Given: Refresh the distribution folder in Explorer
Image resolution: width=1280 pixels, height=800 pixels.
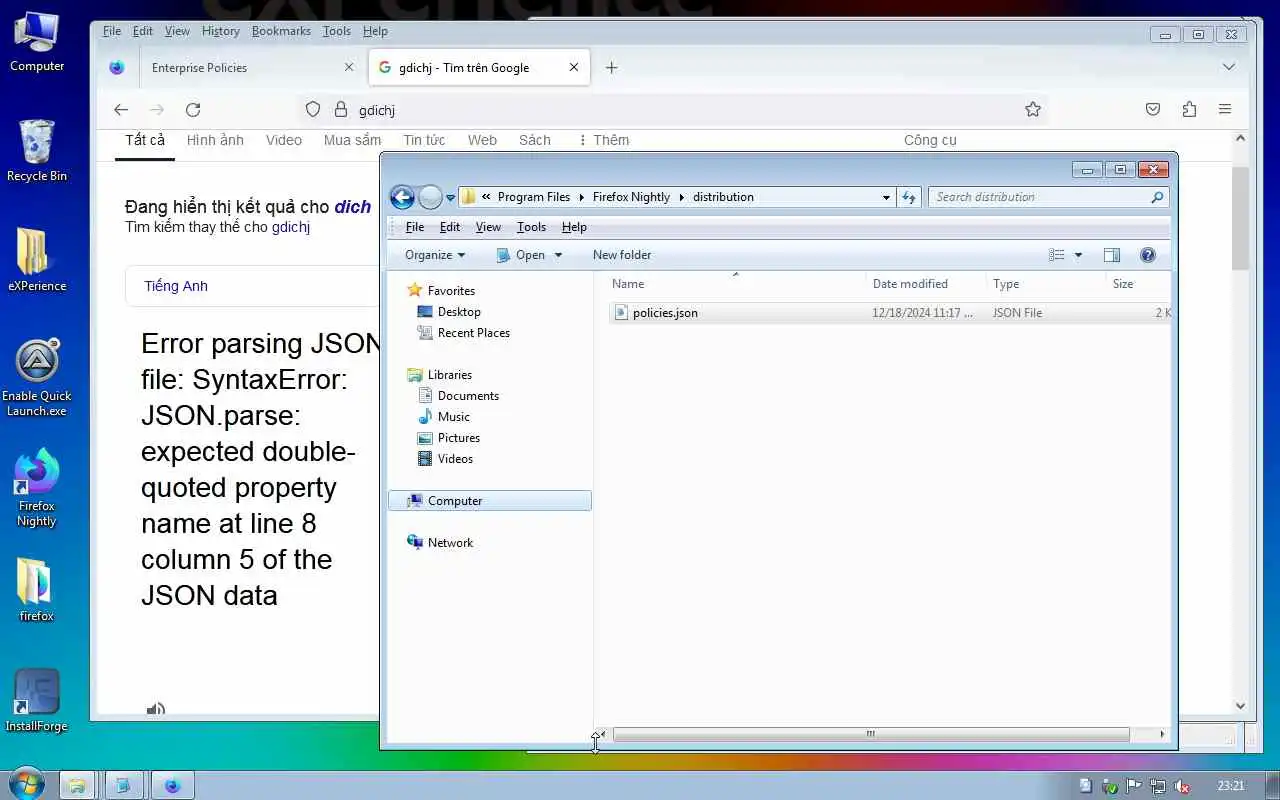Looking at the screenshot, I should 909,197.
